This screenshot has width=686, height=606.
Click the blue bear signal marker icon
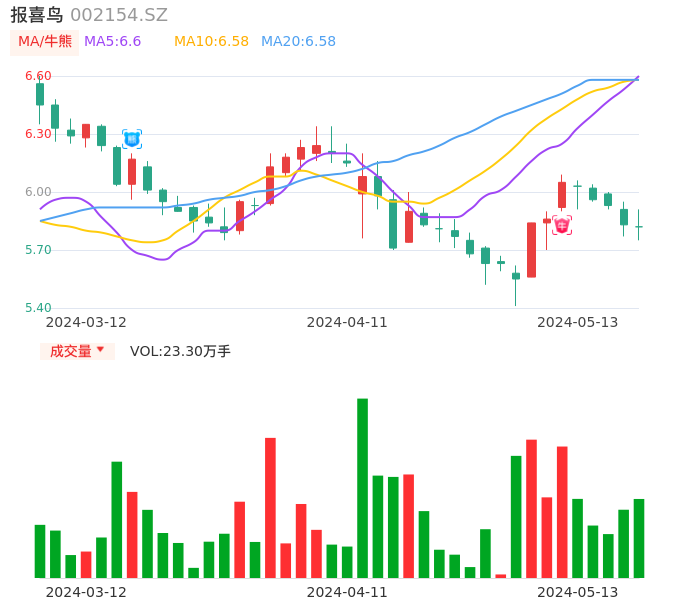[132, 139]
